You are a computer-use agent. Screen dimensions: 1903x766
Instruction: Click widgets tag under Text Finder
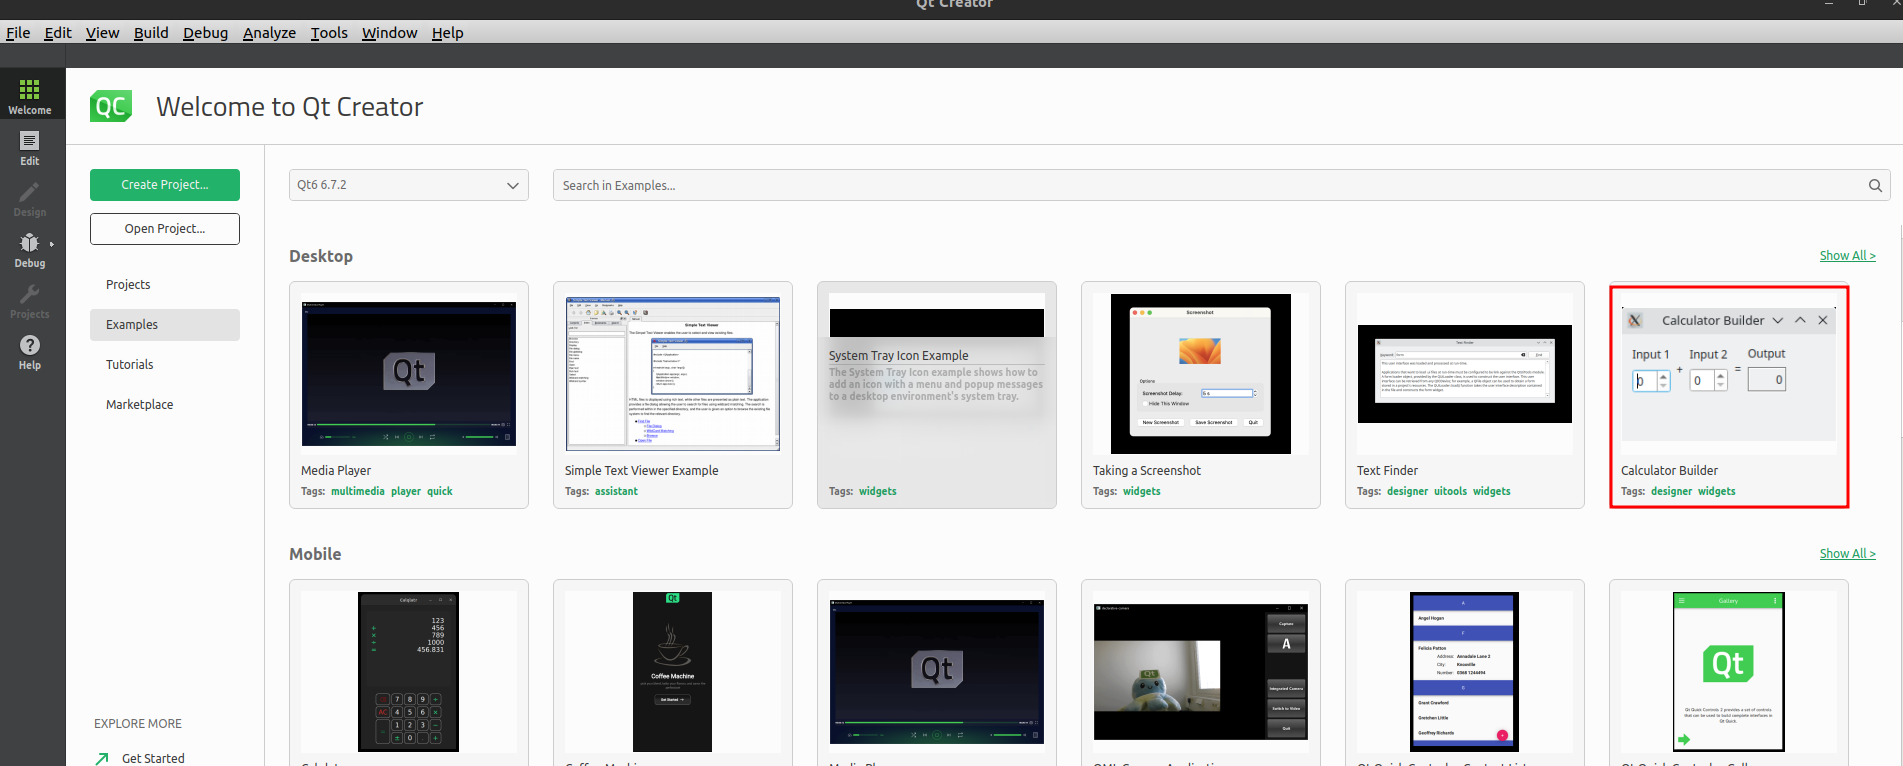1492,492
